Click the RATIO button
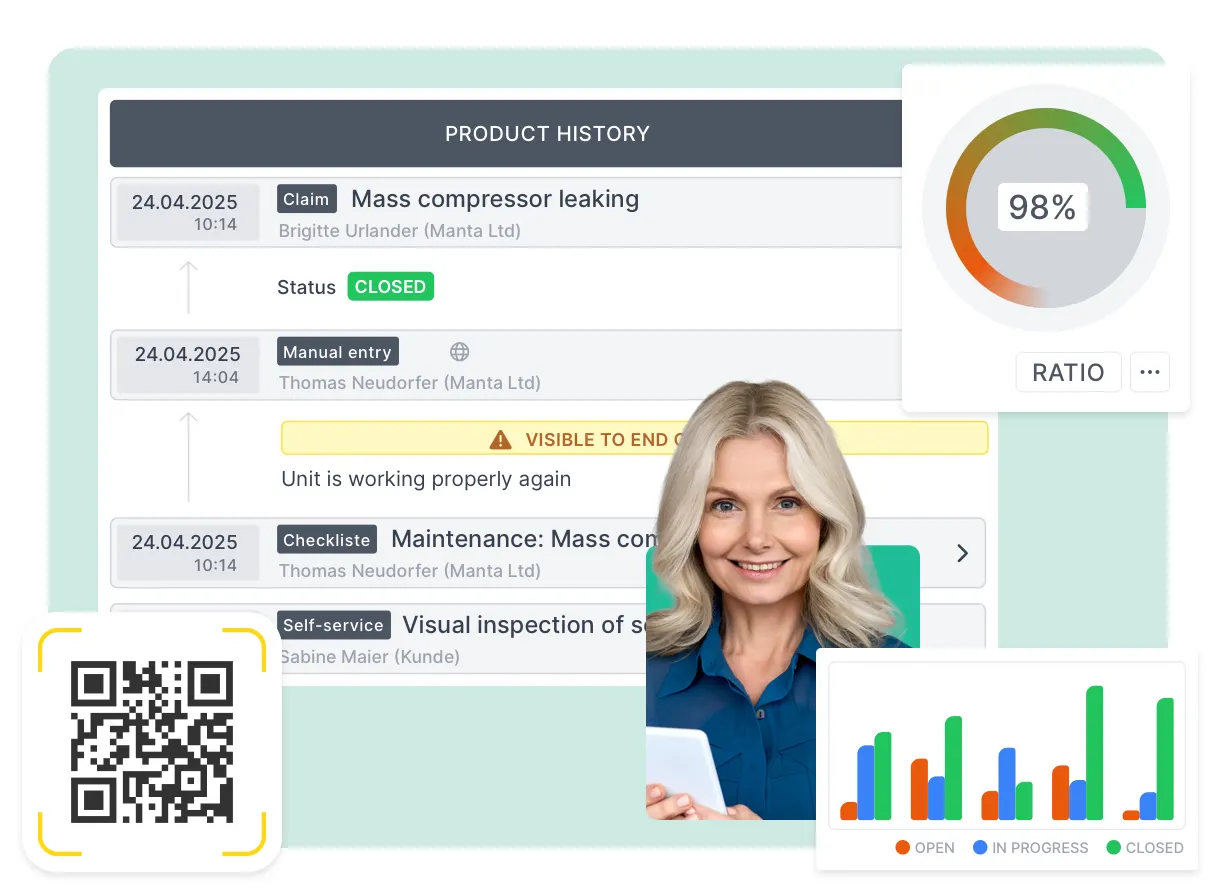The height and width of the screenshot is (896, 1216). pyautogui.click(x=1068, y=373)
